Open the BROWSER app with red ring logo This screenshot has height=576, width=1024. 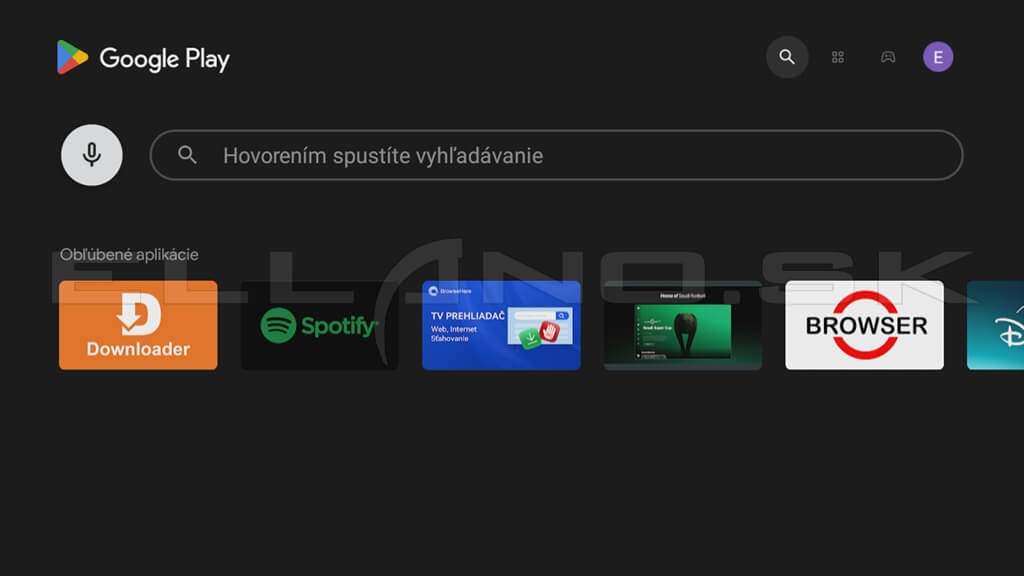click(x=864, y=325)
